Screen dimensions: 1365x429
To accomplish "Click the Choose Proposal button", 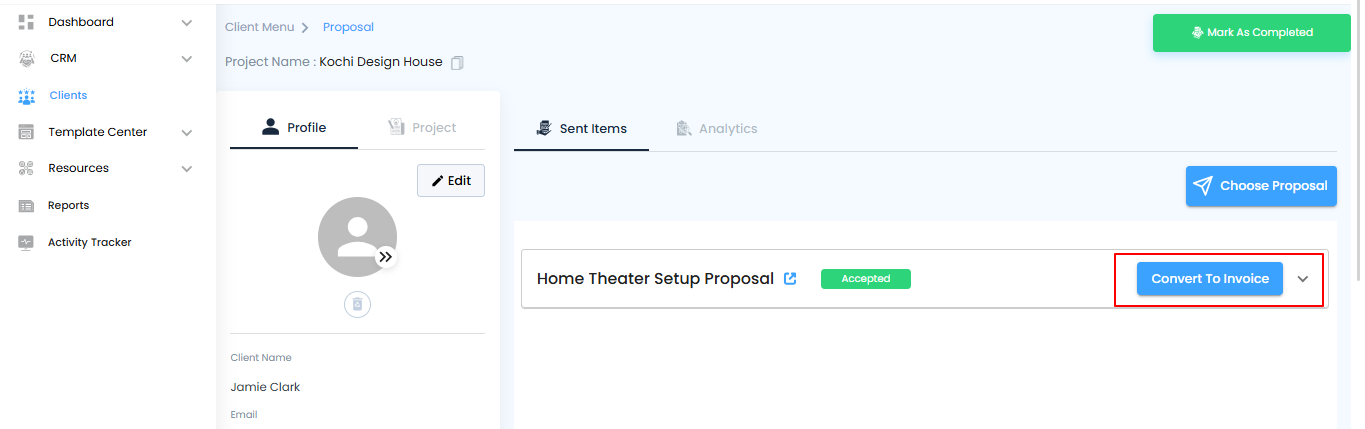I will pyautogui.click(x=1261, y=186).
